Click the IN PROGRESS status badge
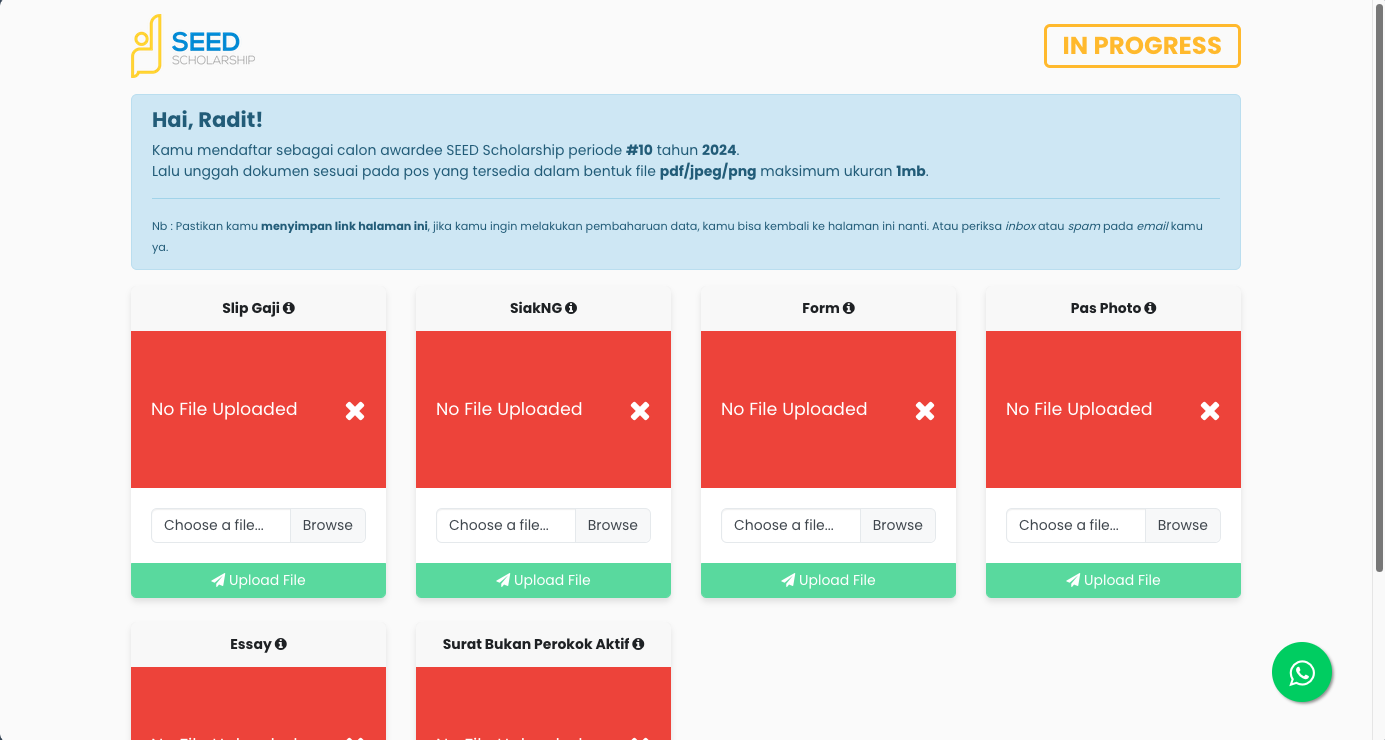This screenshot has width=1385, height=740. pyautogui.click(x=1142, y=46)
